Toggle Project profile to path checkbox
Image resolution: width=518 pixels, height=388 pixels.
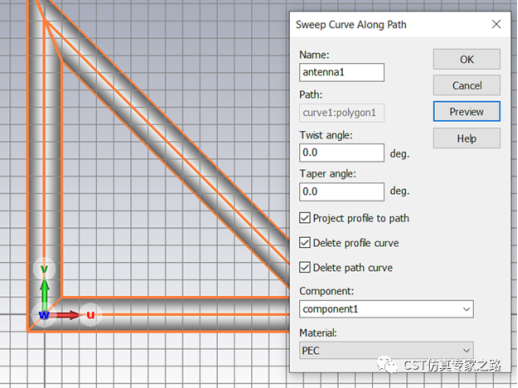click(305, 218)
